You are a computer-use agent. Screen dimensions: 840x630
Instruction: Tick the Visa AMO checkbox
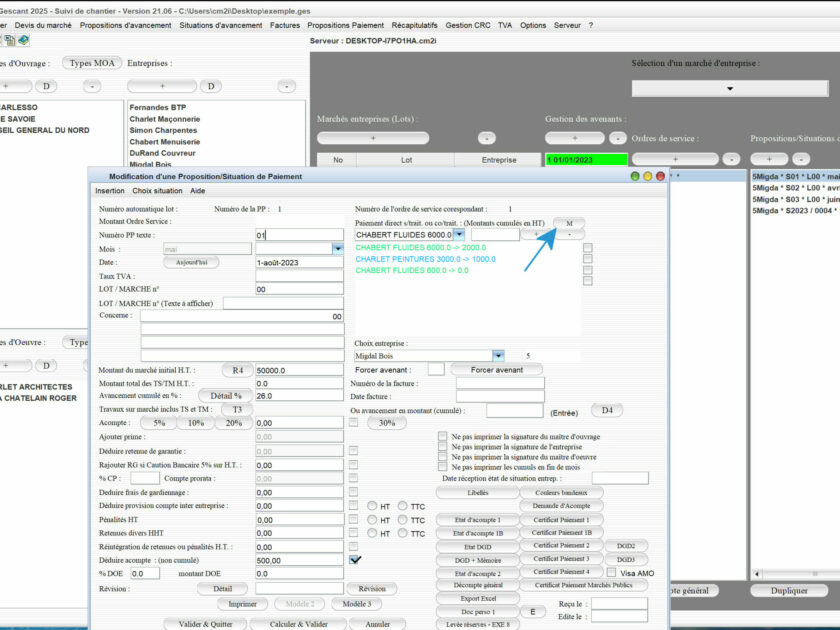[x=611, y=573]
